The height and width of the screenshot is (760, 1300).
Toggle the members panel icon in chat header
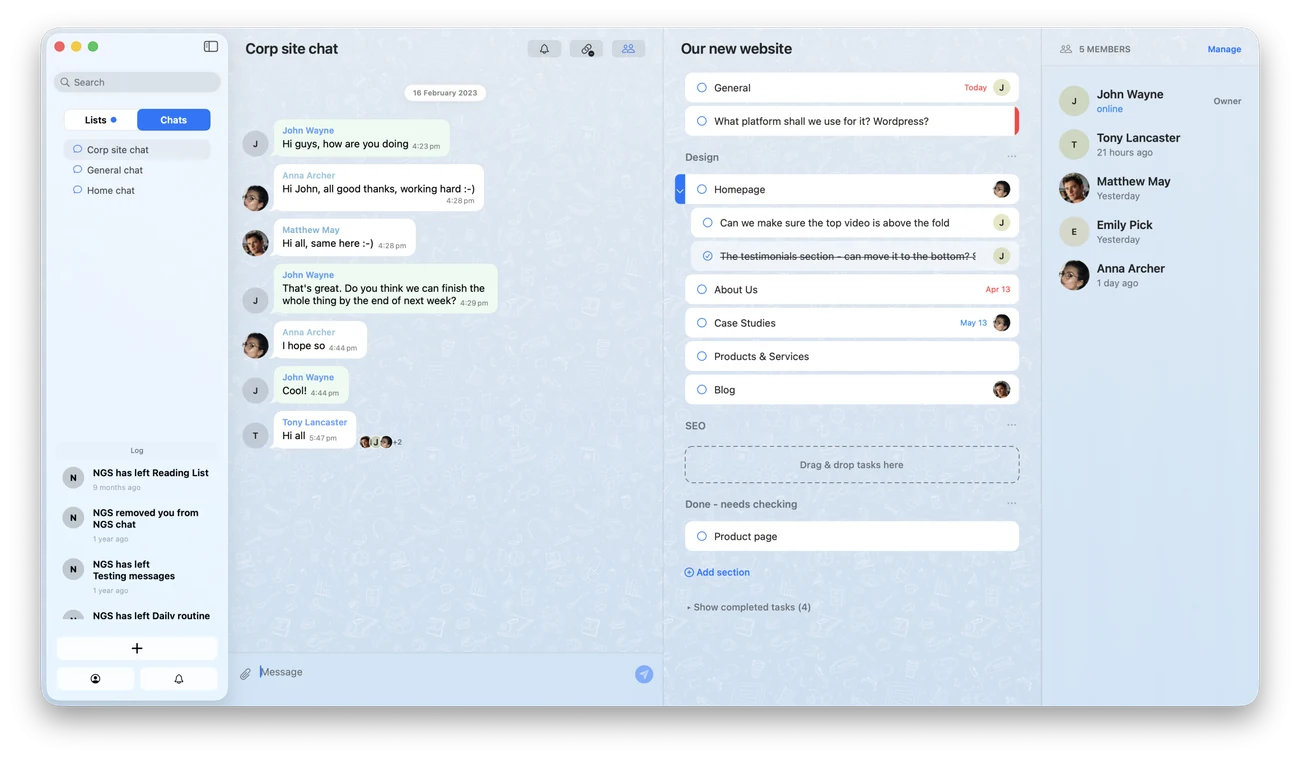click(628, 49)
